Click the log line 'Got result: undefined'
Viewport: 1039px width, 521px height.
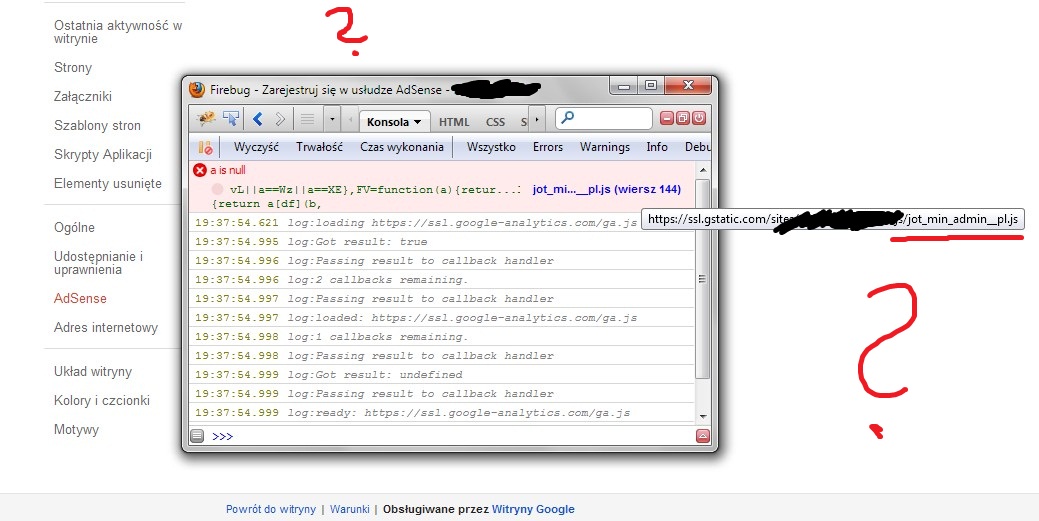[375, 375]
